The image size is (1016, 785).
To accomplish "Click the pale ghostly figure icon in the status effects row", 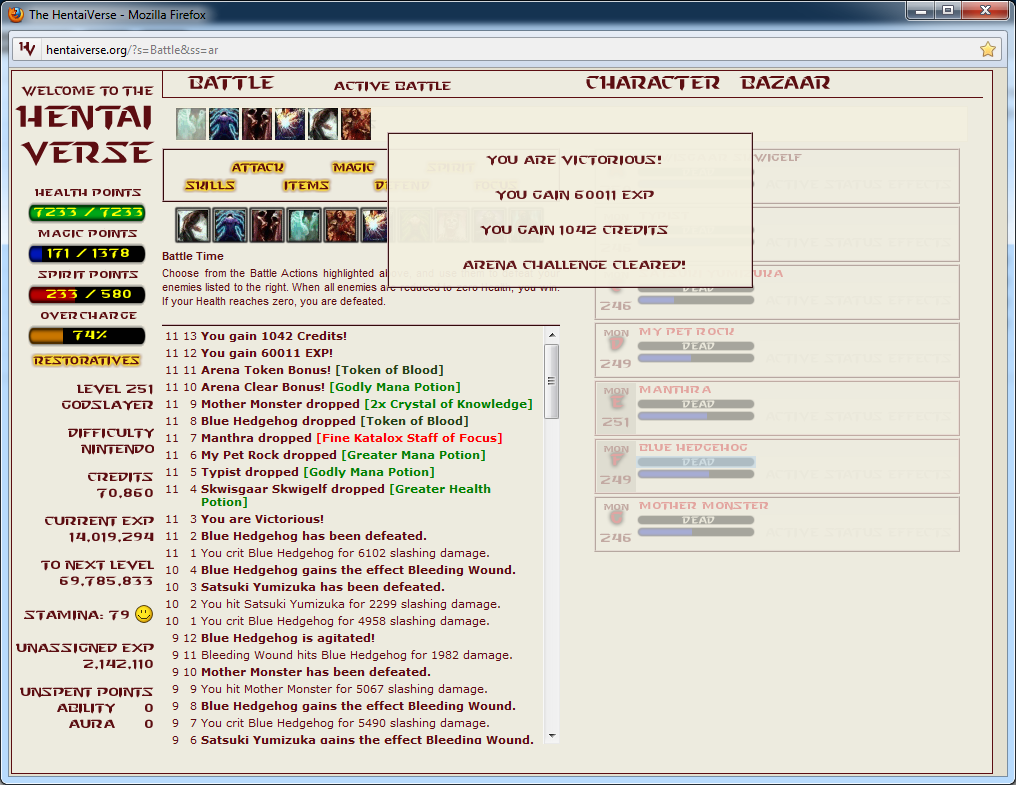I will [191, 124].
